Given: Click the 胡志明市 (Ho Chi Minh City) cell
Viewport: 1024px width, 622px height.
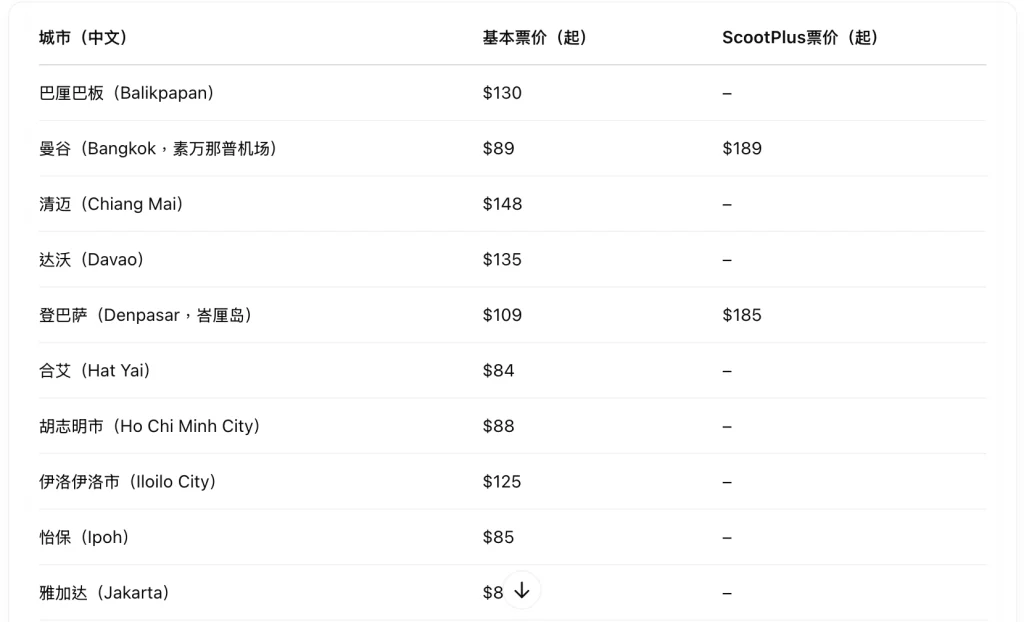Looking at the screenshot, I should click(150, 427).
